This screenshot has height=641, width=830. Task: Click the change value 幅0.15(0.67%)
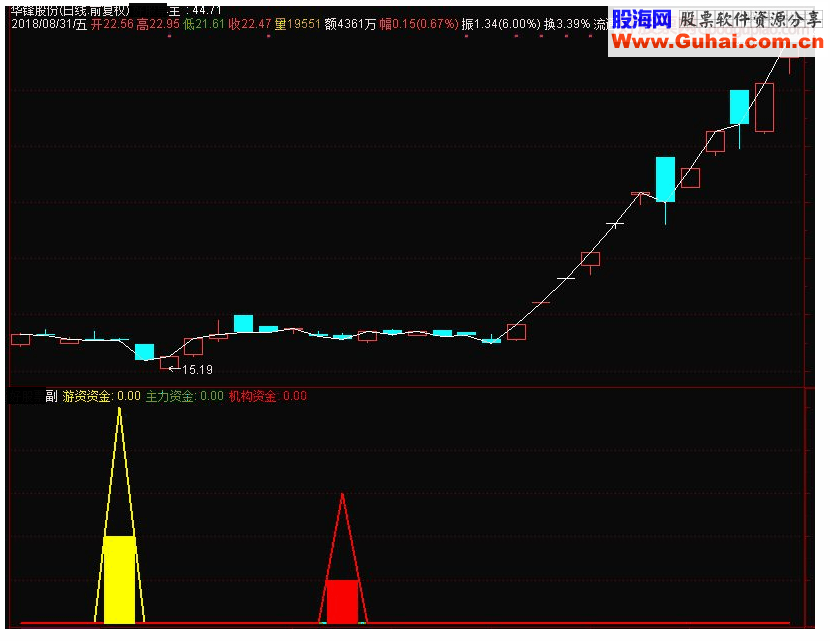pyautogui.click(x=419, y=24)
